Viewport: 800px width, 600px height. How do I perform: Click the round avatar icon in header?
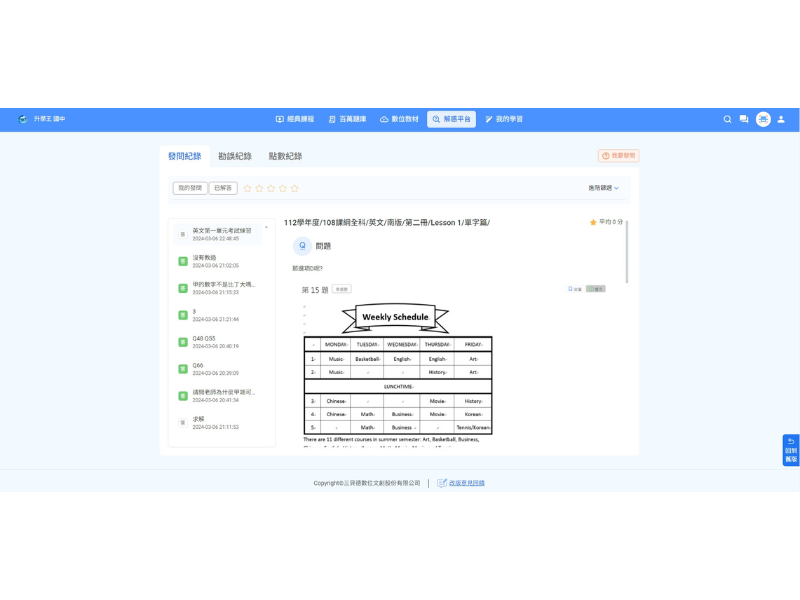pos(763,119)
